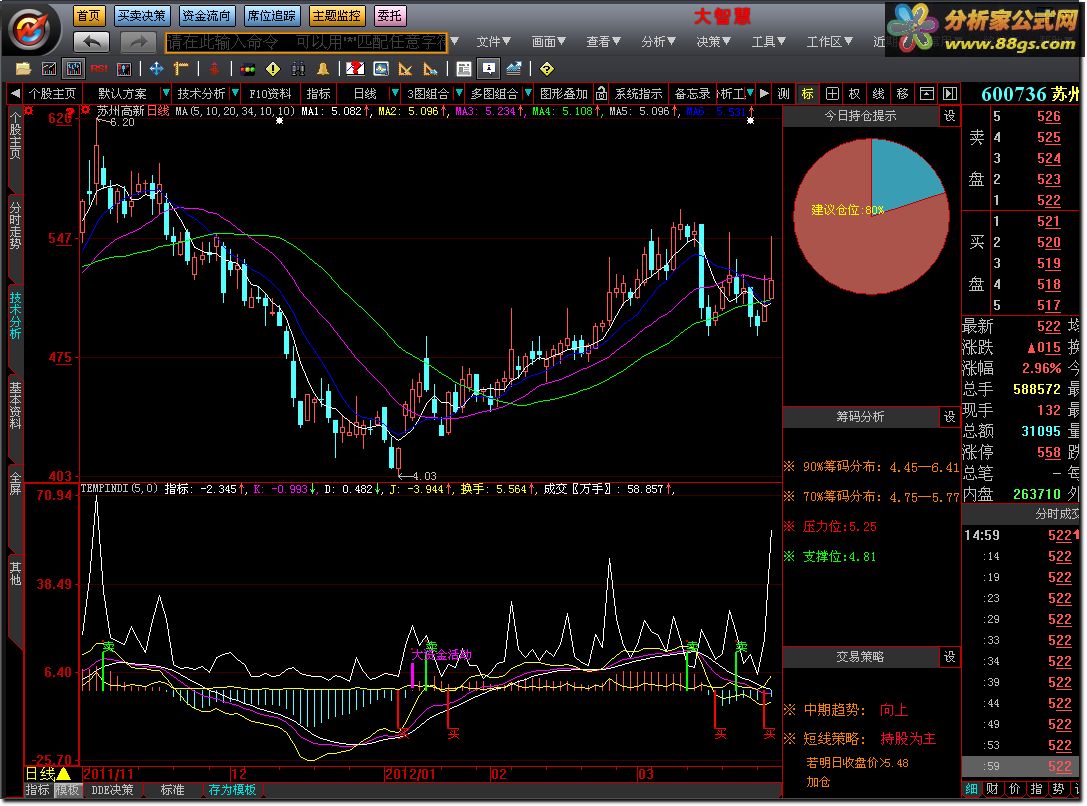This screenshot has height=806, width=1087.
Task: Click the 席位追踪 button
Action: 272,15
